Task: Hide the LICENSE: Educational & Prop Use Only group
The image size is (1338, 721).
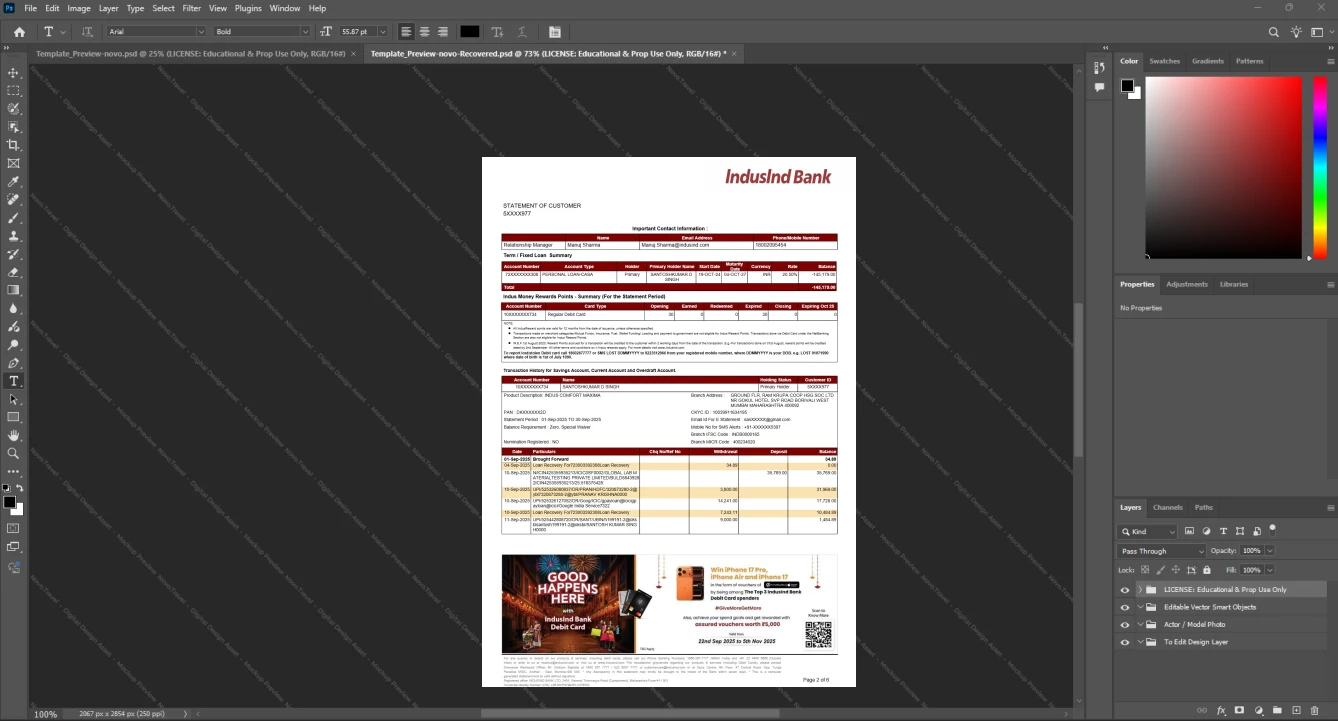Action: (x=1125, y=590)
